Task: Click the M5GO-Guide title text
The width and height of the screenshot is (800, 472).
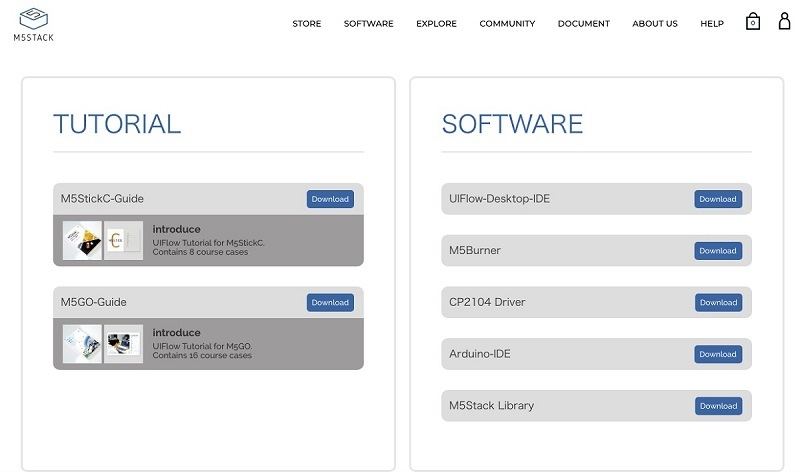Action: pyautogui.click(x=93, y=302)
